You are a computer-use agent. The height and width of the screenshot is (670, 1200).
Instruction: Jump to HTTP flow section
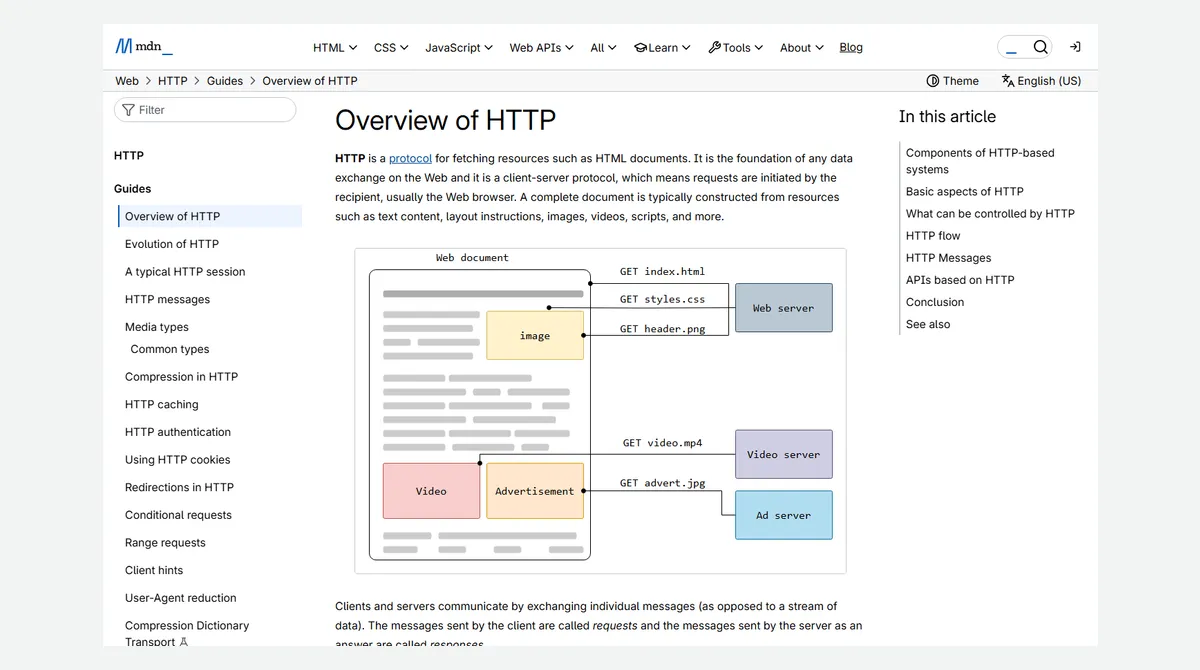click(x=933, y=236)
